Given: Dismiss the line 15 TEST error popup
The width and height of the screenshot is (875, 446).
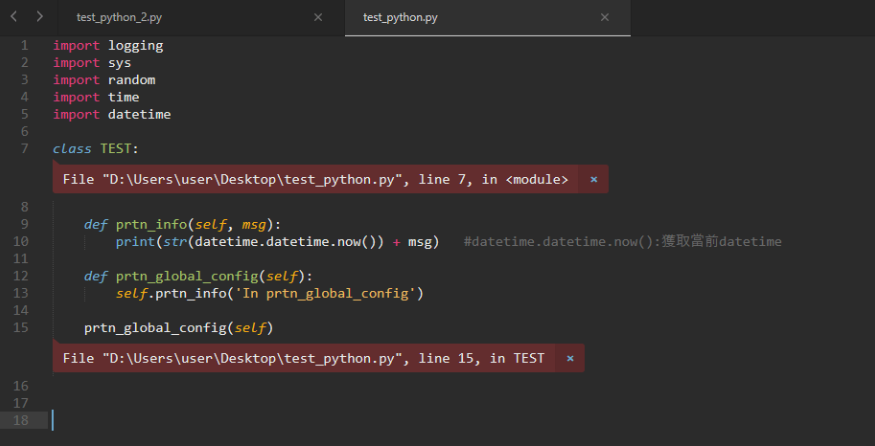Looking at the screenshot, I should click(x=570, y=358).
